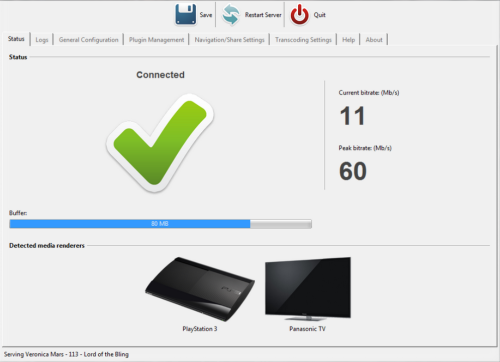This screenshot has height=362, width=500.
Task: Select the Status tab
Action: coord(16,39)
